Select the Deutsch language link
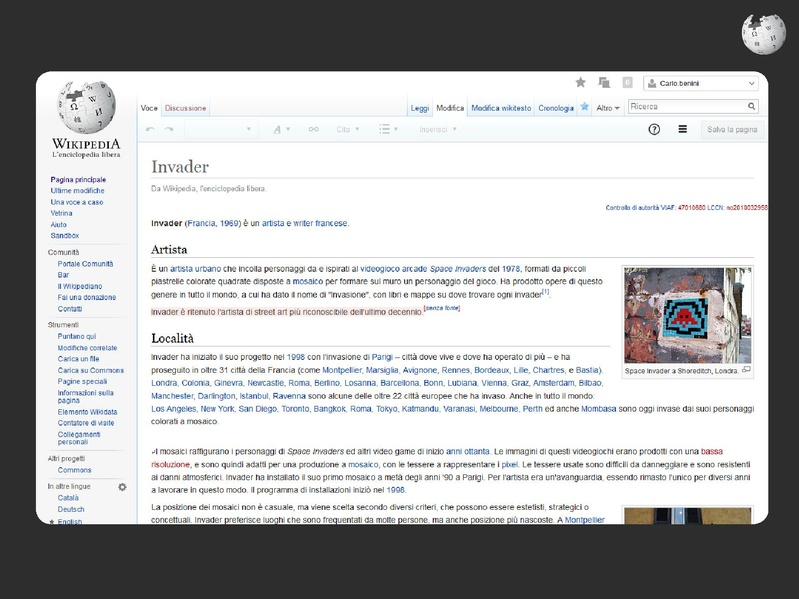The image size is (799, 599). (71, 509)
